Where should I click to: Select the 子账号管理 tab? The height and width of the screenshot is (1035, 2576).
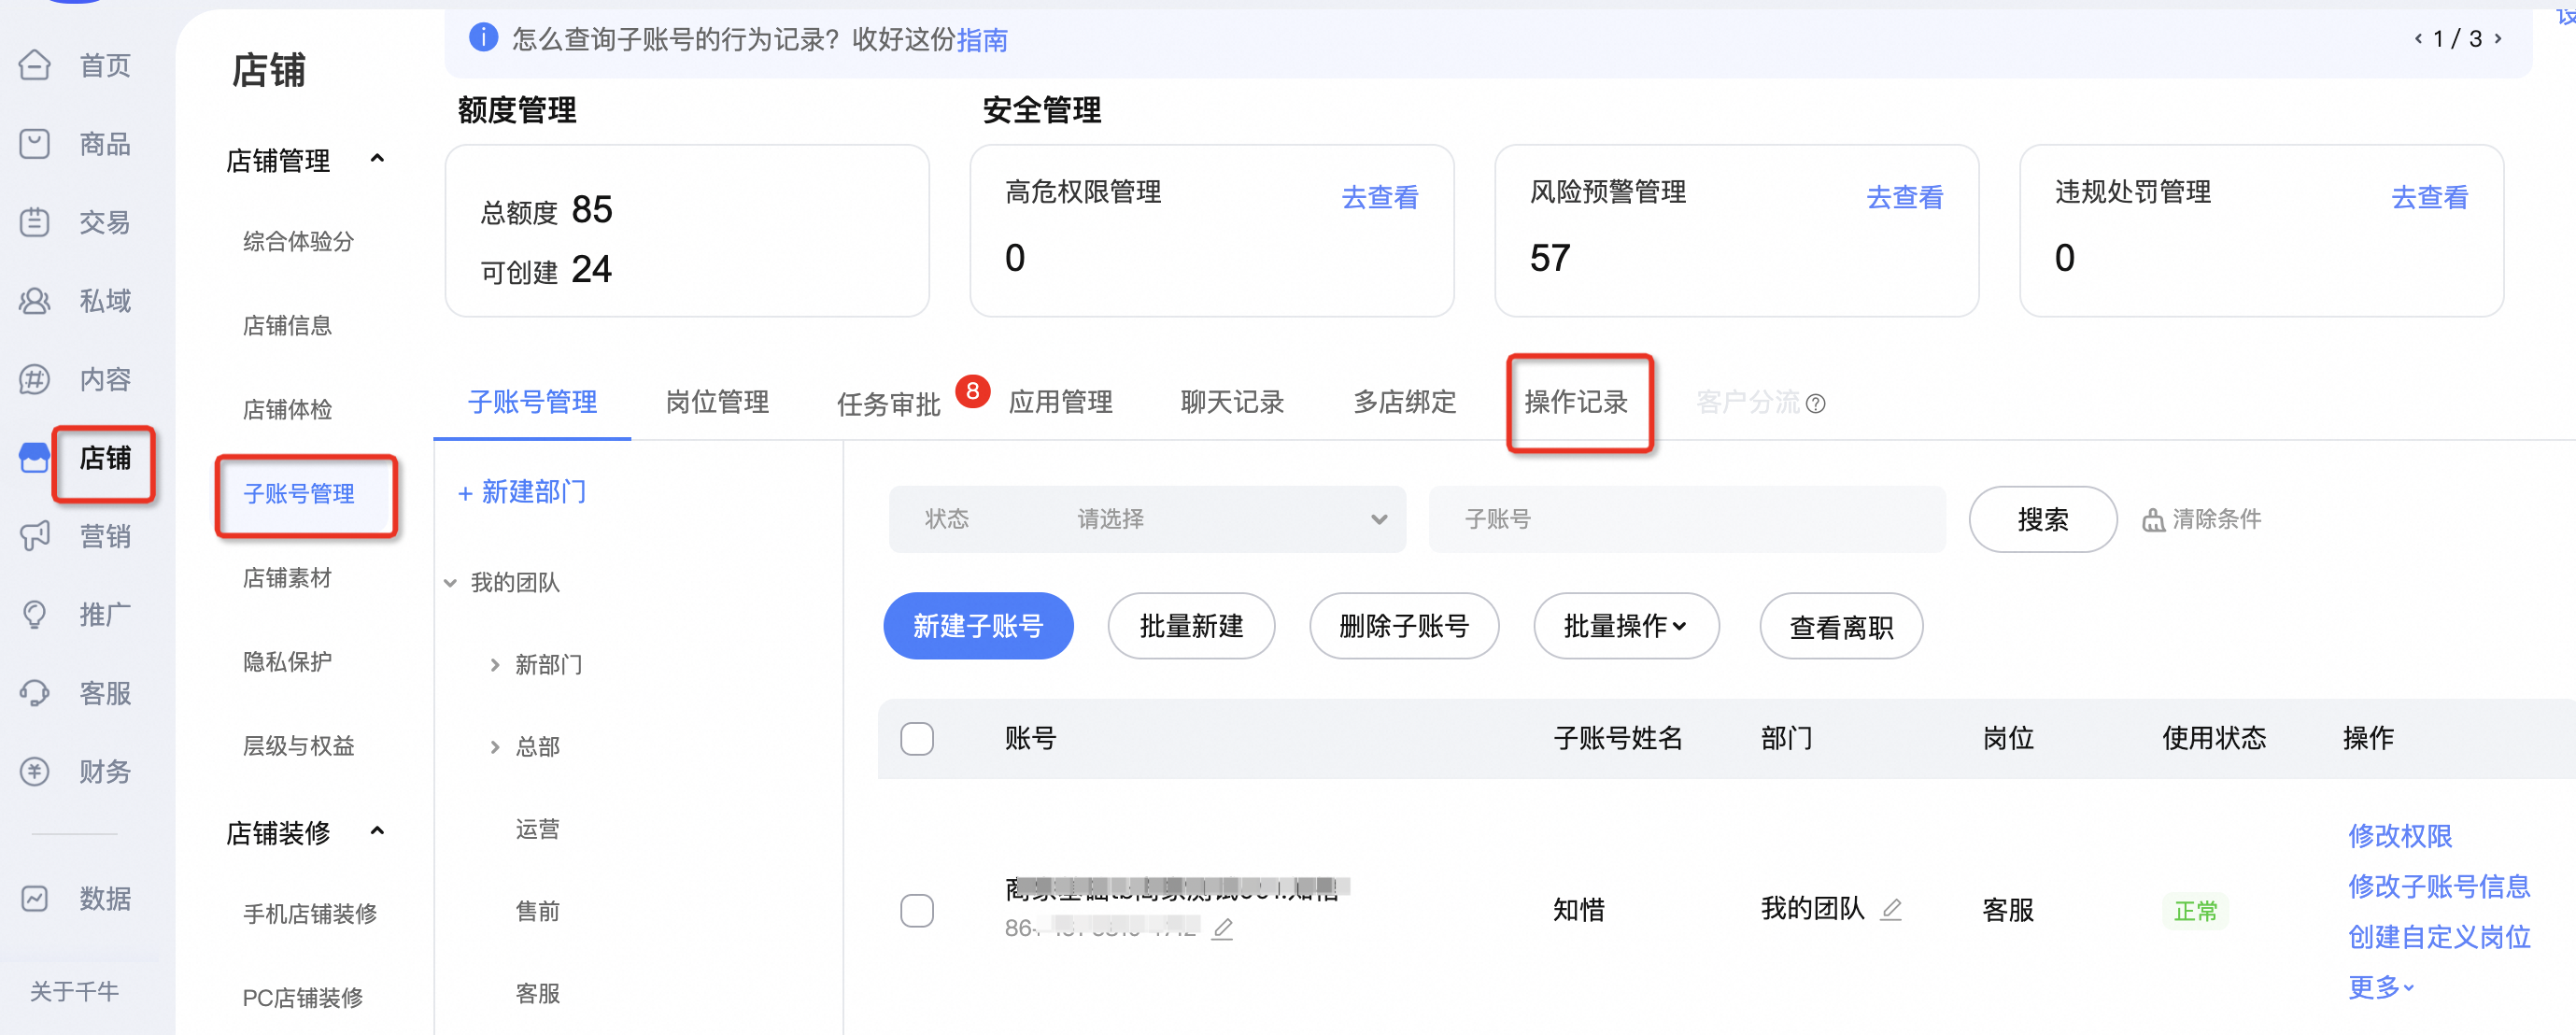tap(532, 402)
